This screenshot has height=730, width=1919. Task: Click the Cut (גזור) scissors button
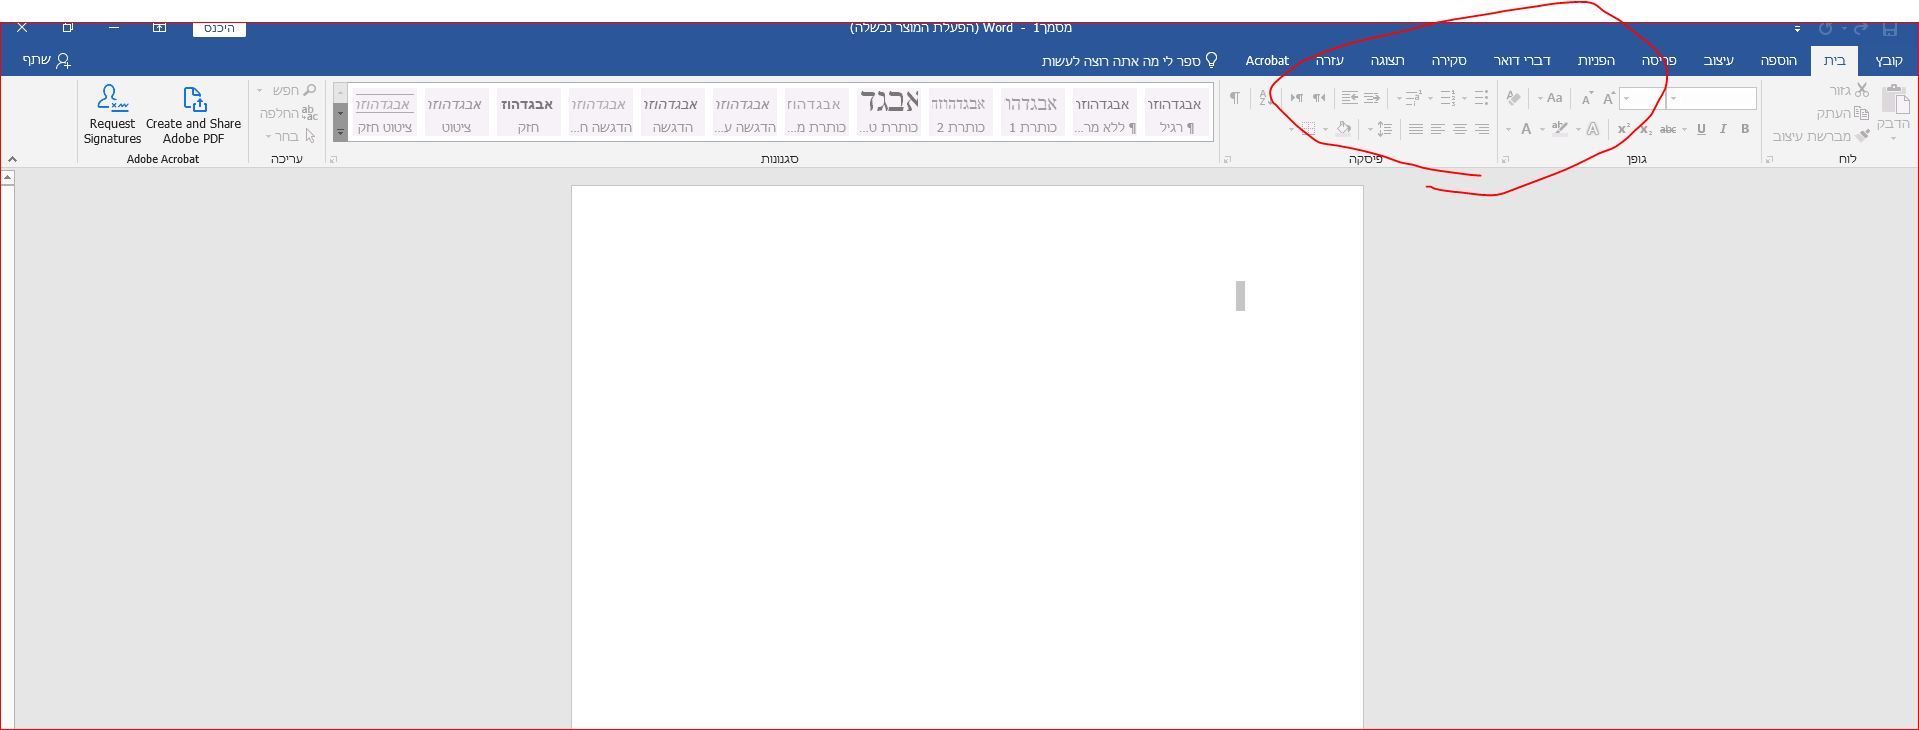[1849, 90]
